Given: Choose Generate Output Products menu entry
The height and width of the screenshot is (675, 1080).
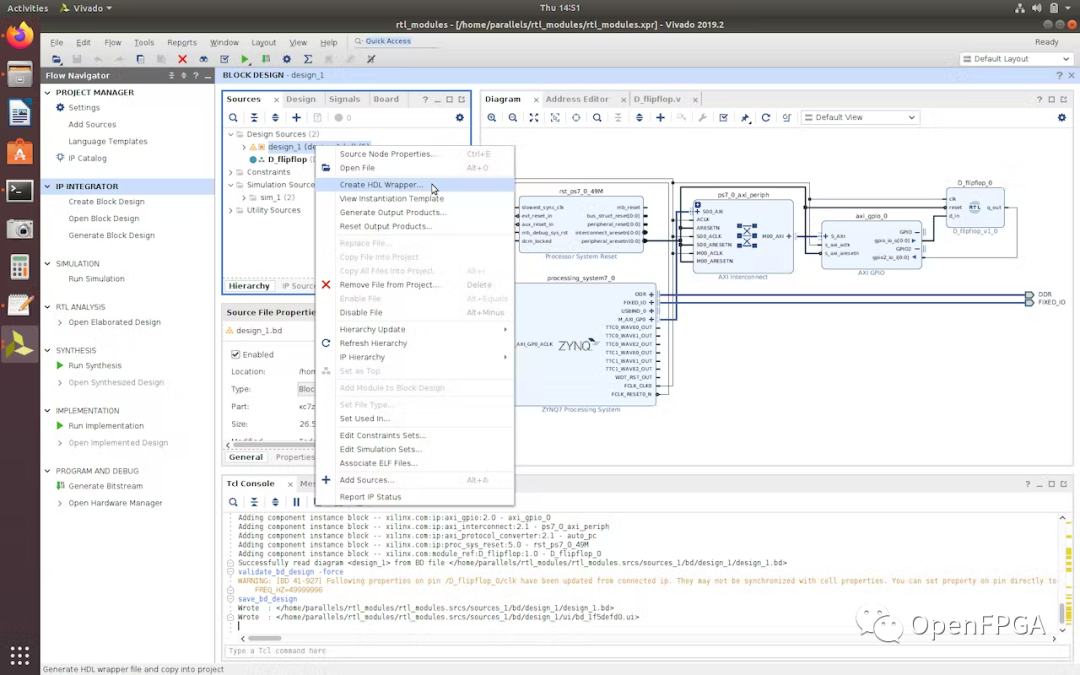Looking at the screenshot, I should coord(392,213).
